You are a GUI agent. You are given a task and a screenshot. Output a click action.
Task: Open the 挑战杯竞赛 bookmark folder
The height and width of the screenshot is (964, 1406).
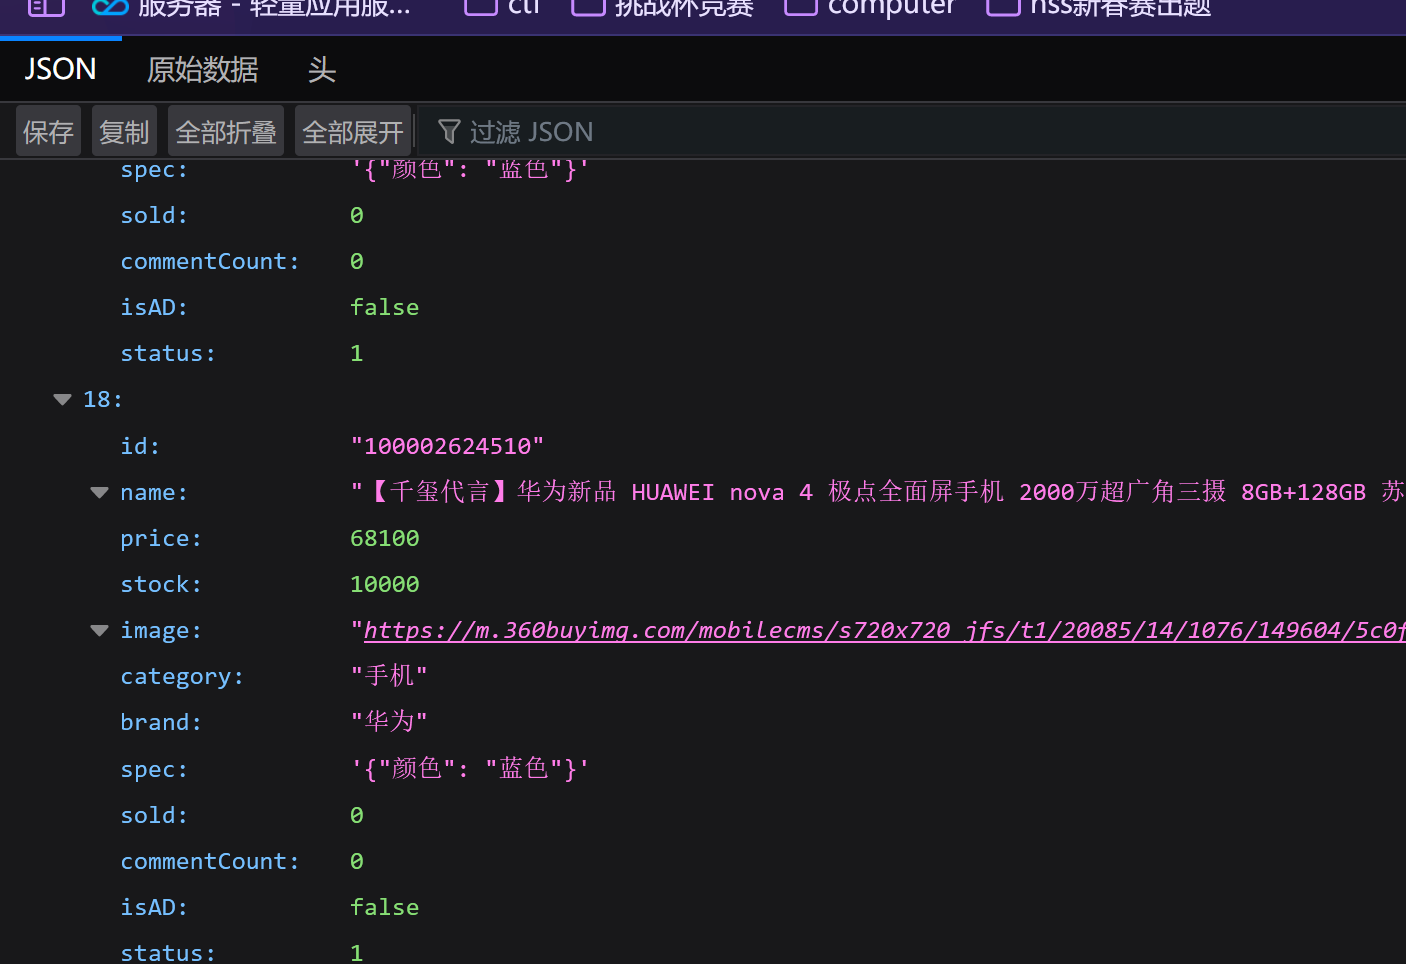[662, 8]
